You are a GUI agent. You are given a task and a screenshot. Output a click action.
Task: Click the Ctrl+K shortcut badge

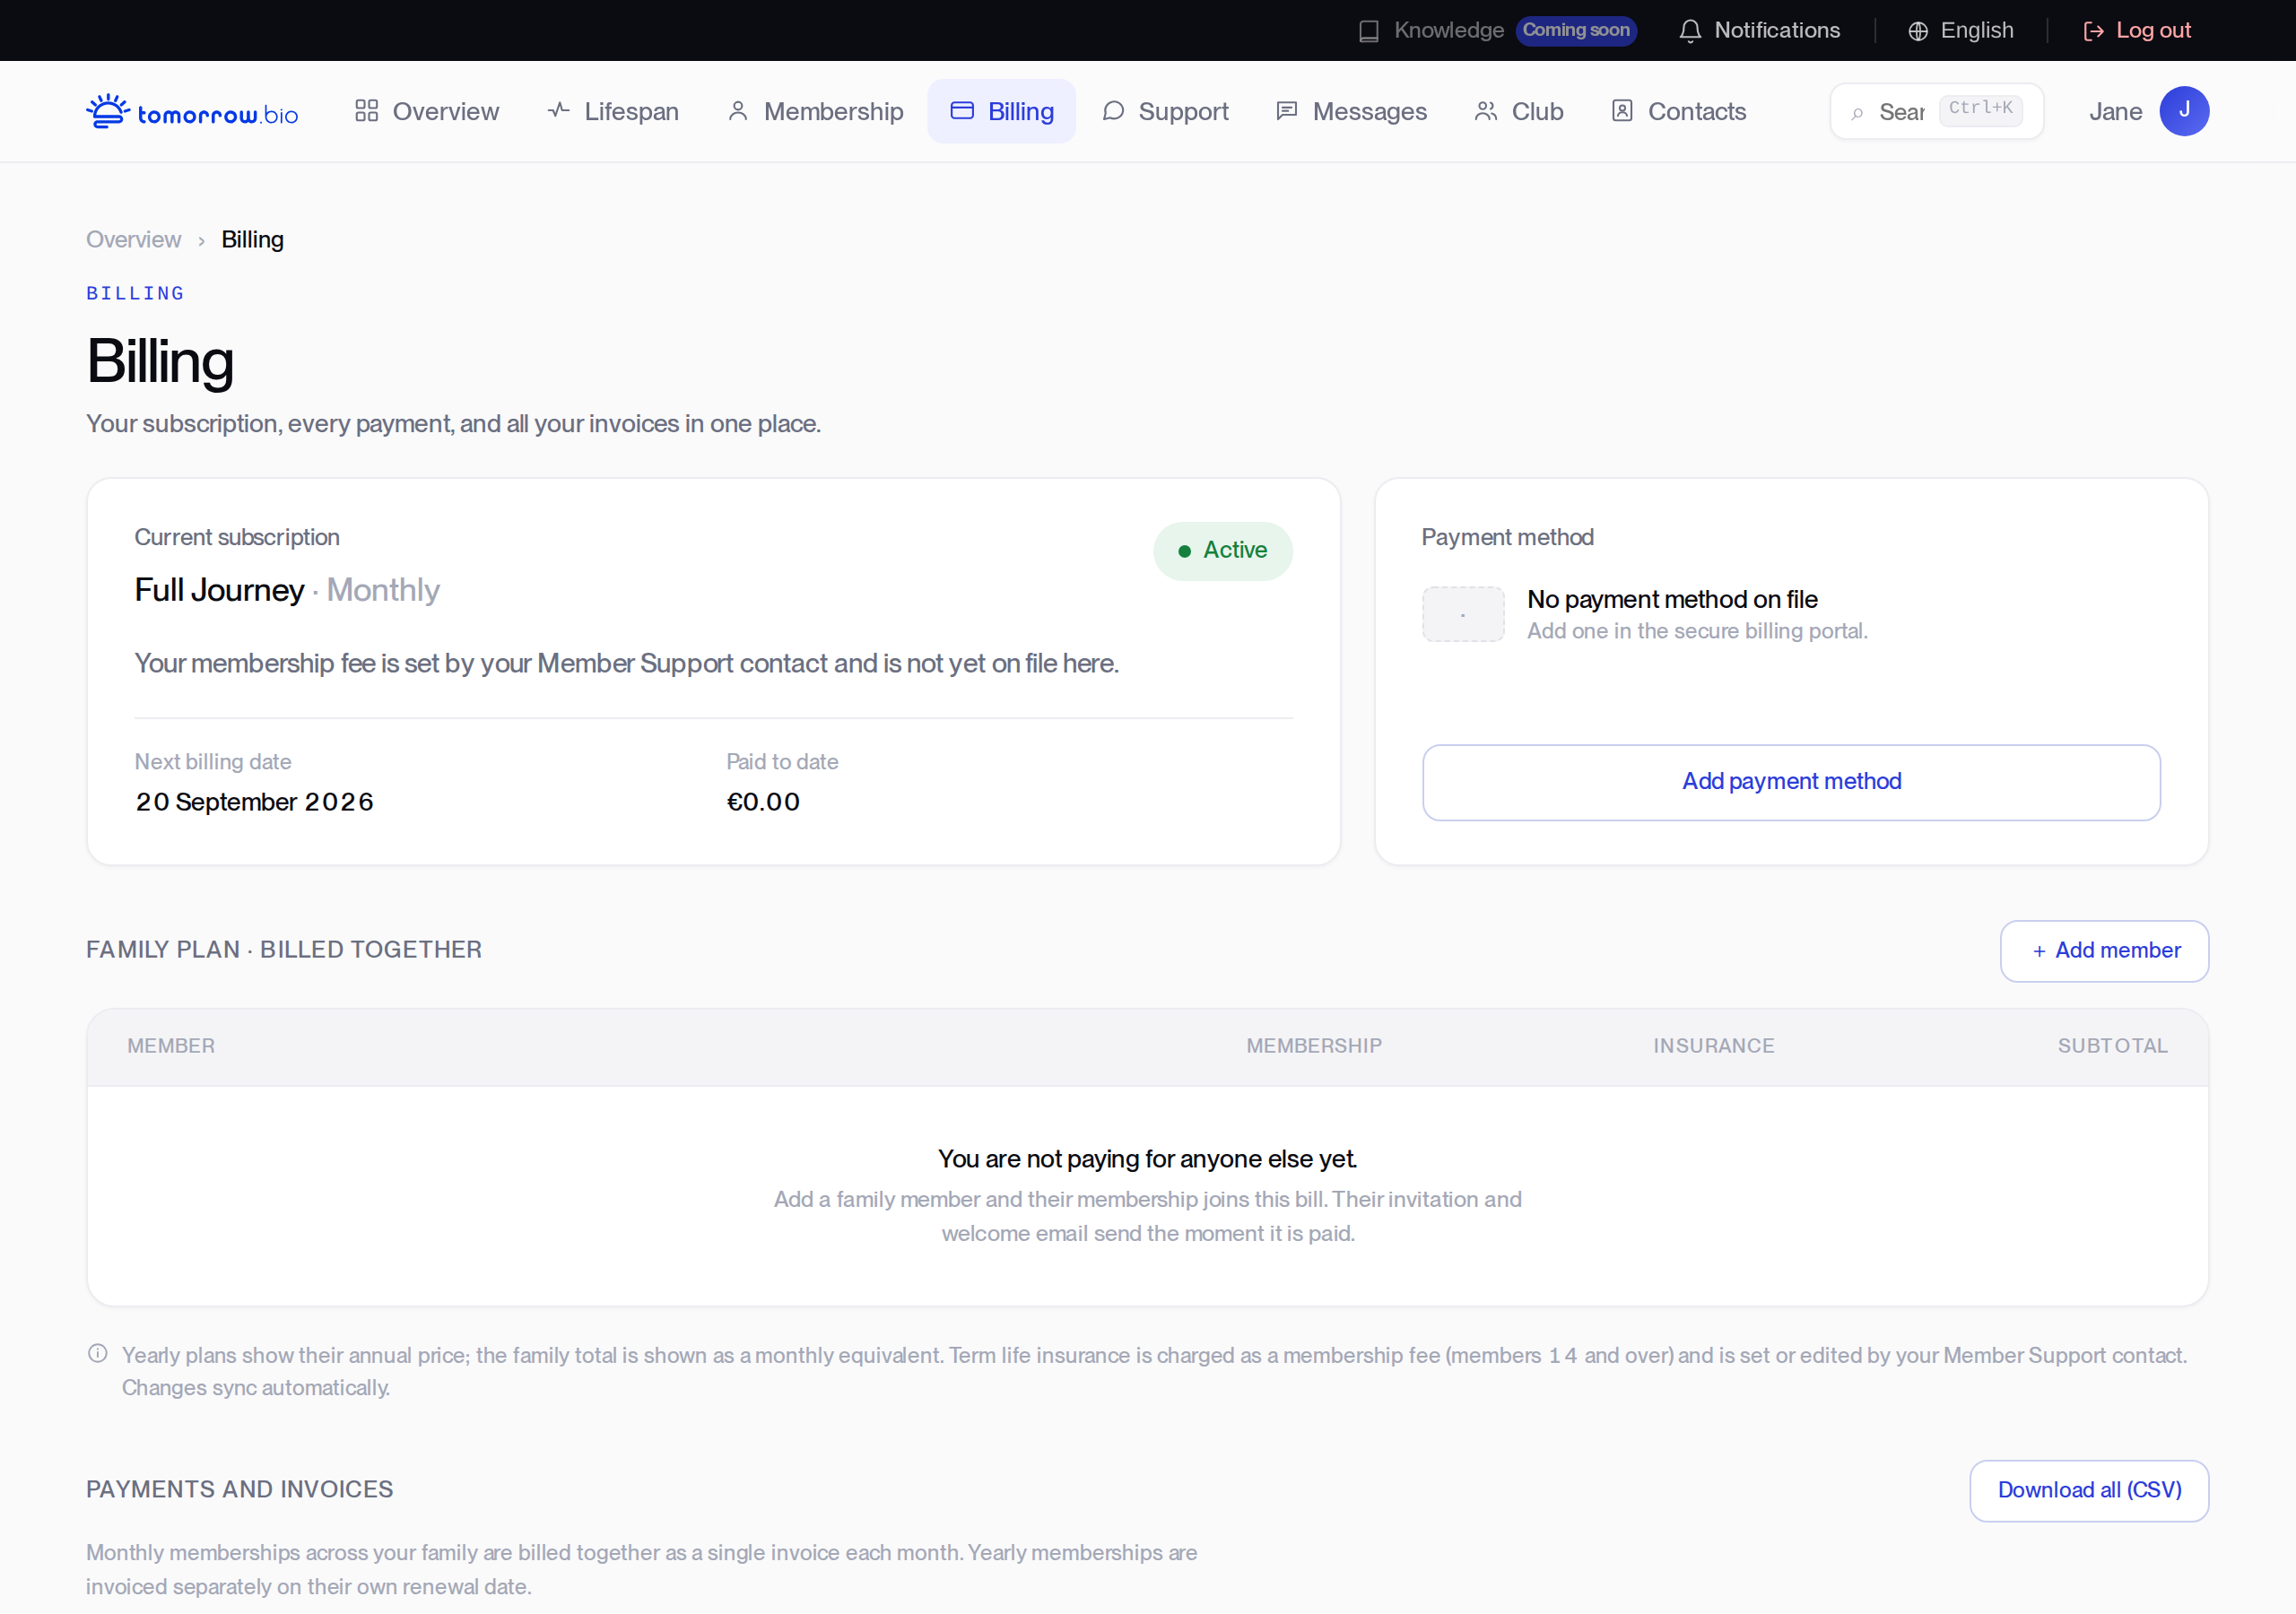click(x=1980, y=109)
